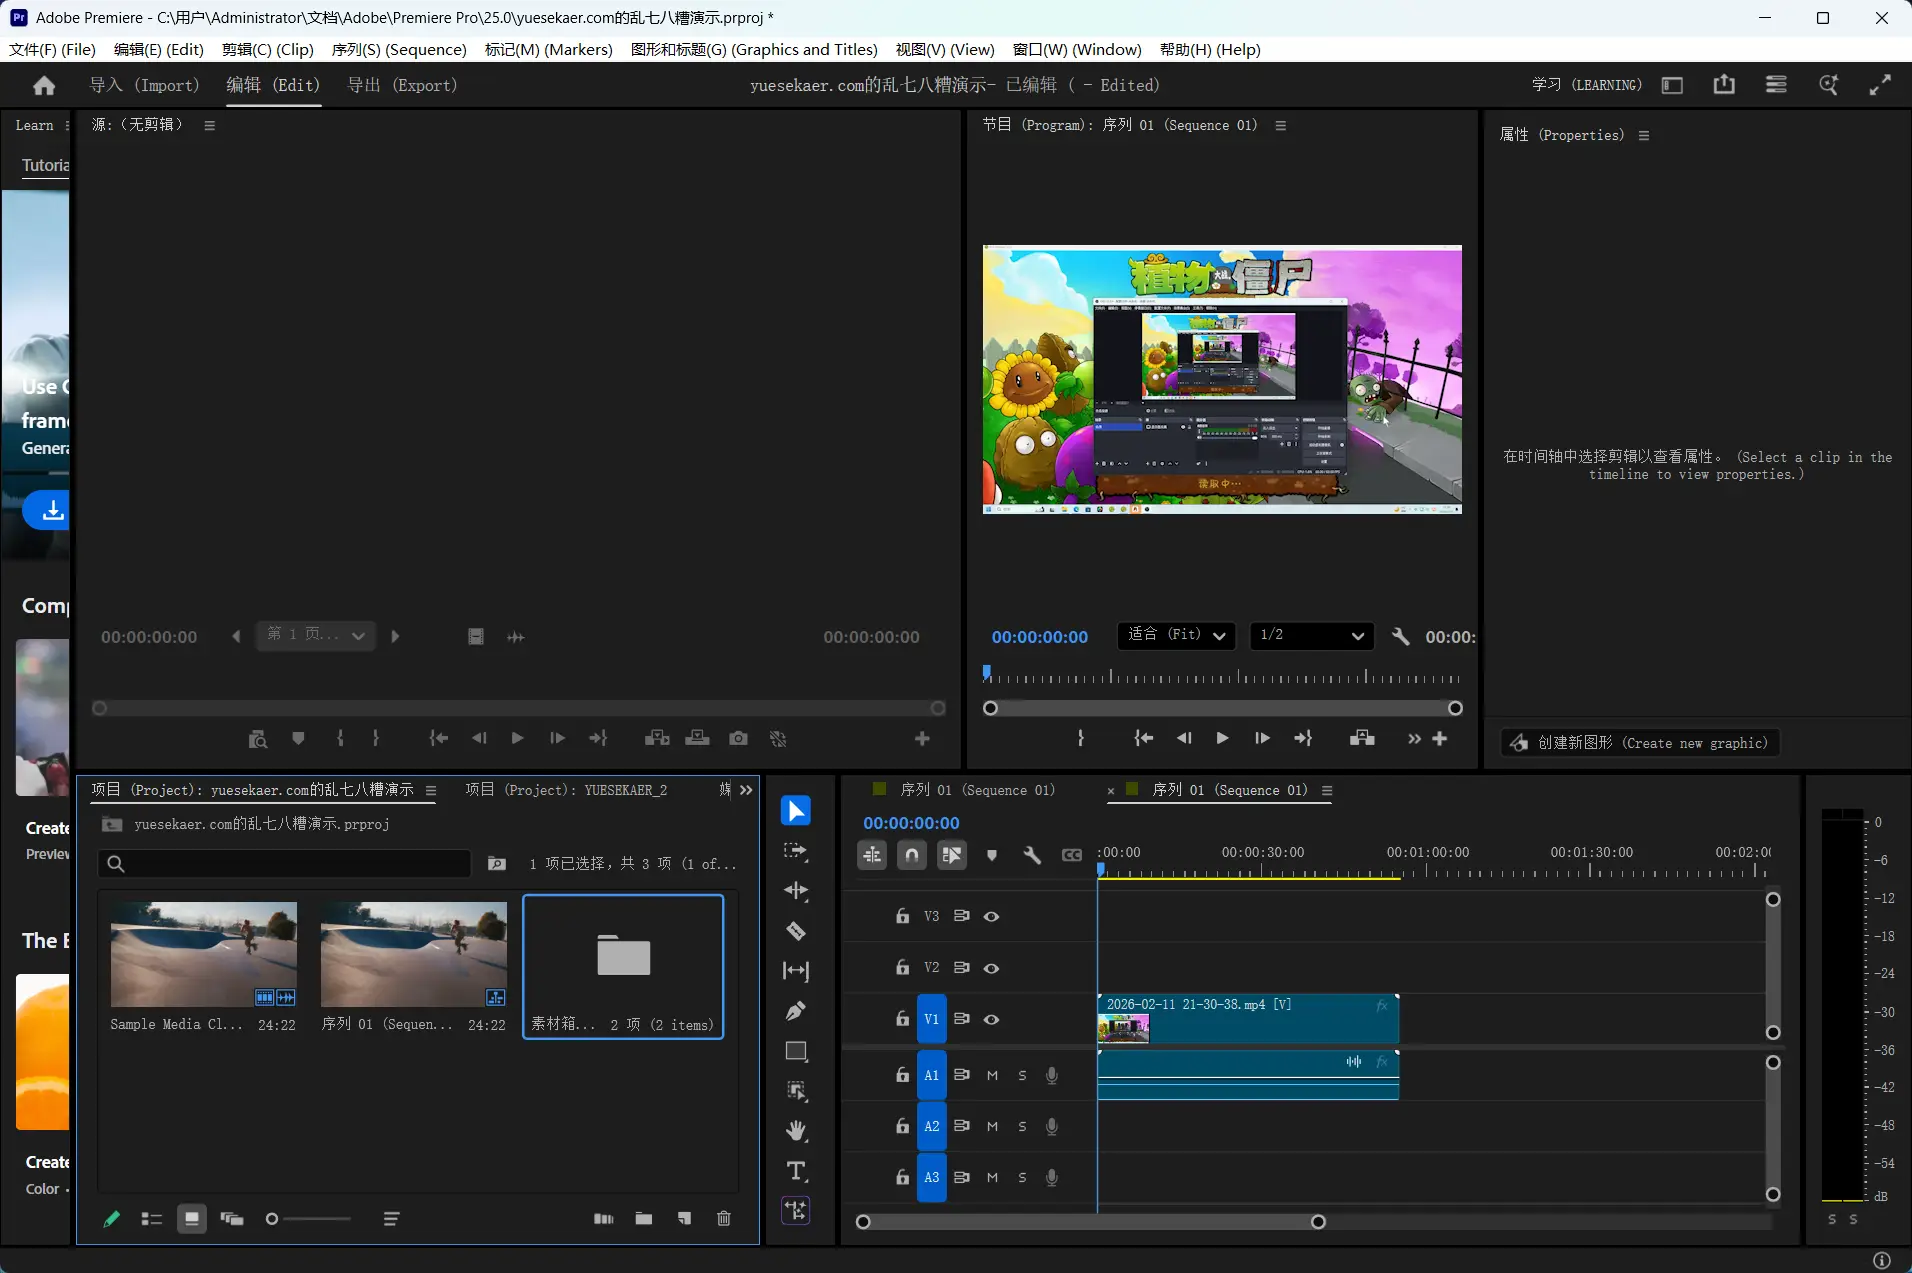Click timeline display settings wrench
Viewport: 1912px width, 1273px height.
[1032, 855]
